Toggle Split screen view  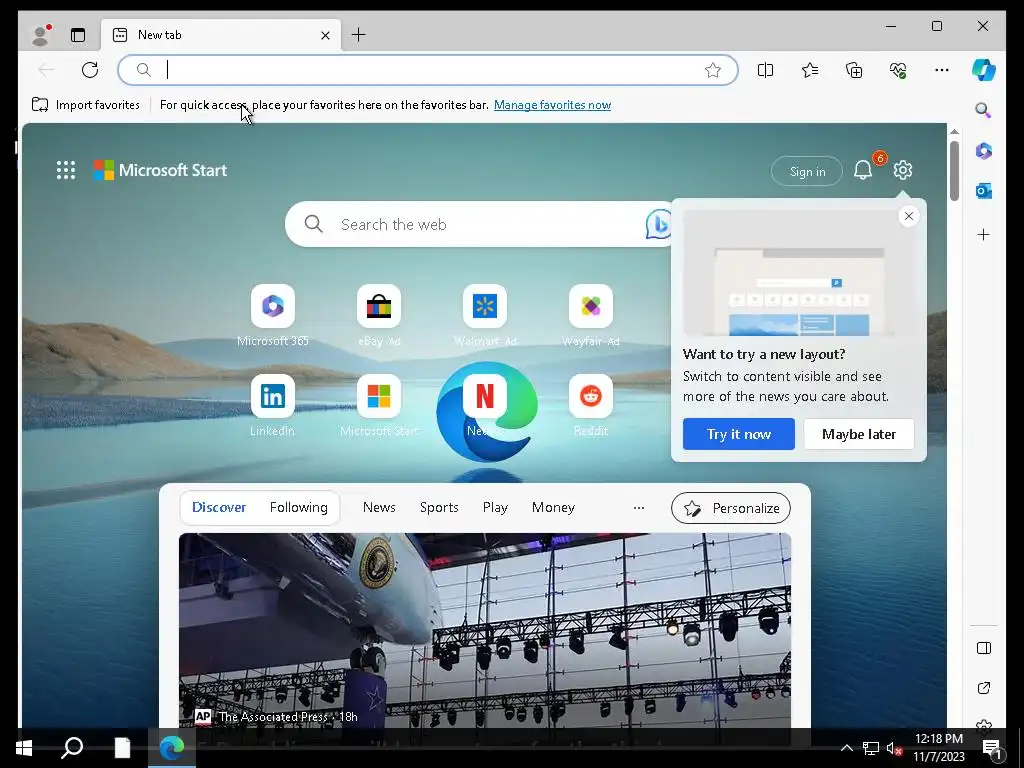(765, 70)
